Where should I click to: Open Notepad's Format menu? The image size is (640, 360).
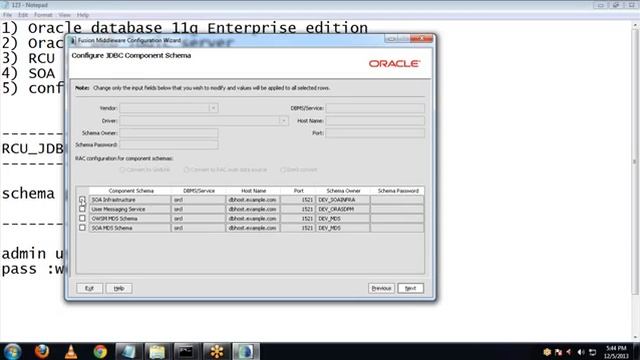[x=43, y=15]
